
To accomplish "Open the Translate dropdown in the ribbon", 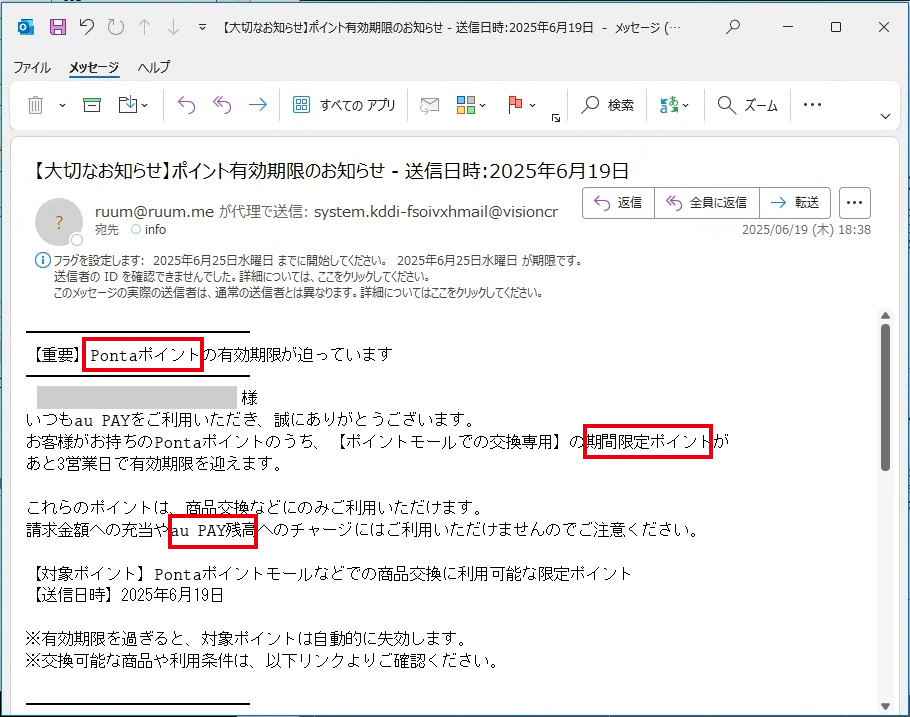I will tap(674, 105).
